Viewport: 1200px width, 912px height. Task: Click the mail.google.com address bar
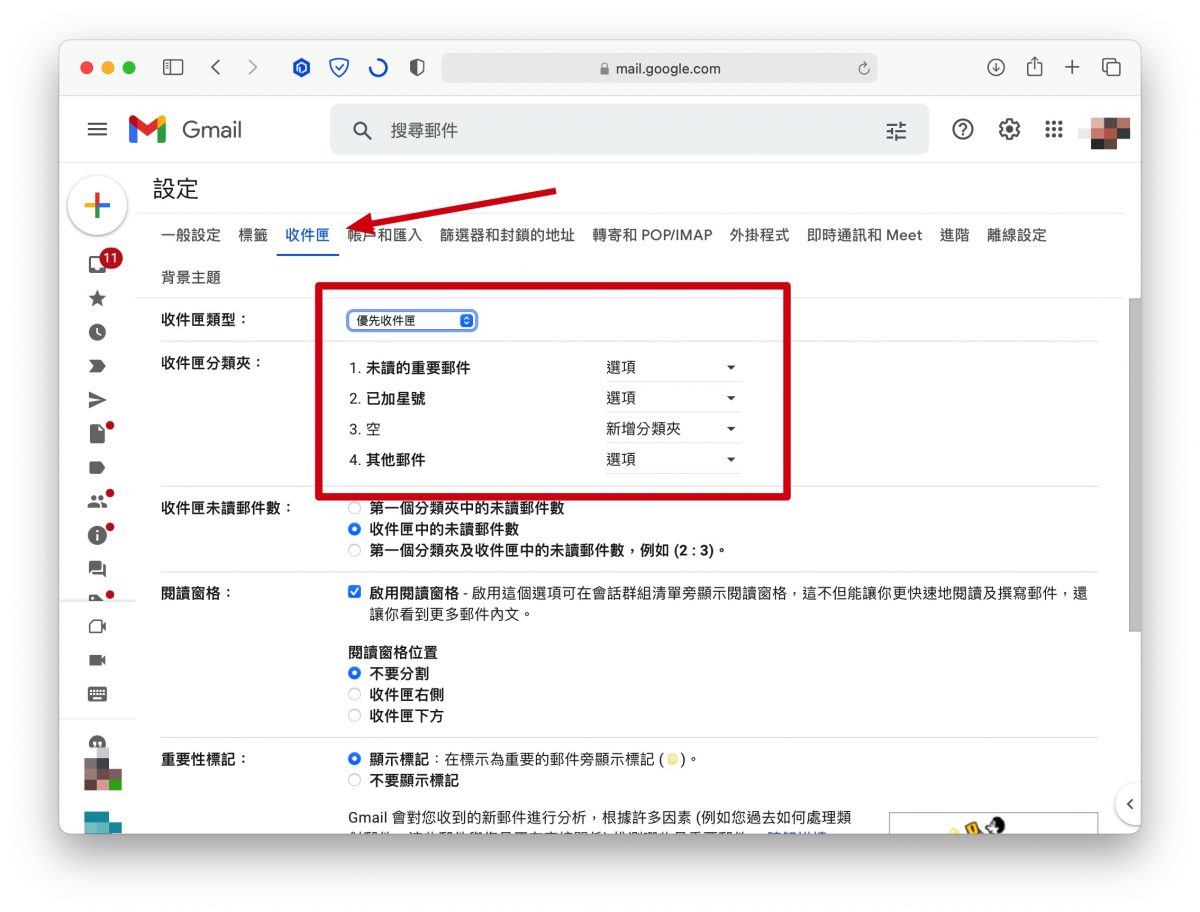659,68
